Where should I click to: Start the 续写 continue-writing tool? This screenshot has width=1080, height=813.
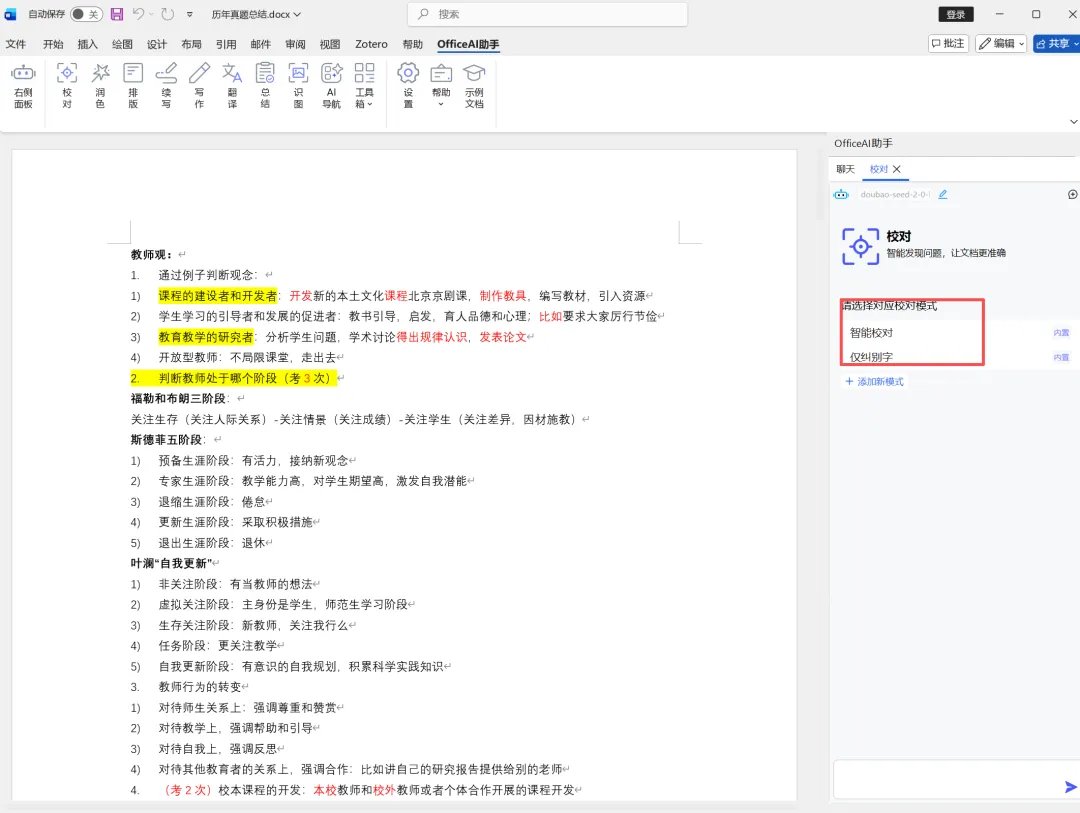click(x=166, y=86)
